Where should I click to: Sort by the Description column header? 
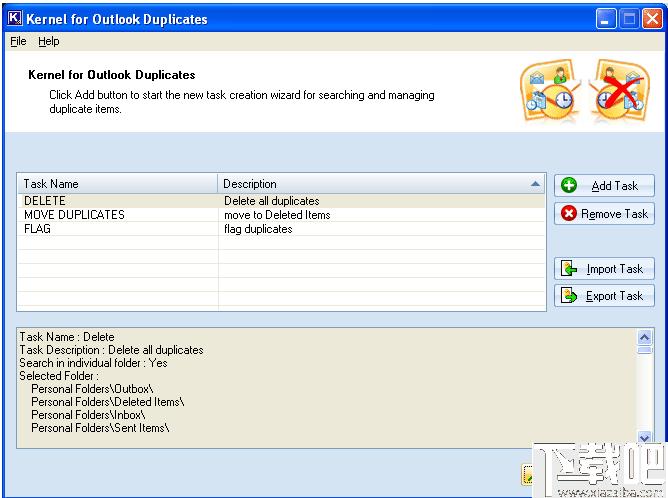tap(381, 184)
